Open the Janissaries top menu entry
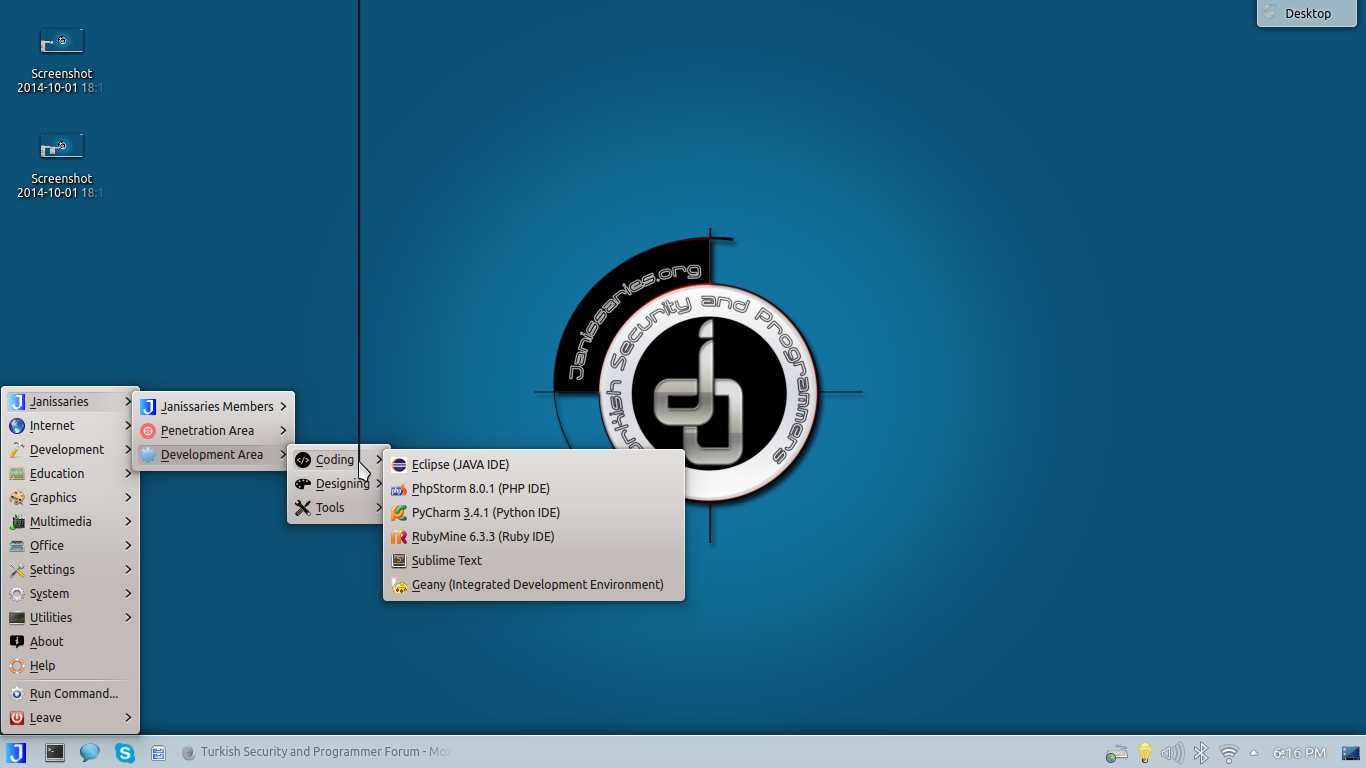 pyautogui.click(x=71, y=402)
